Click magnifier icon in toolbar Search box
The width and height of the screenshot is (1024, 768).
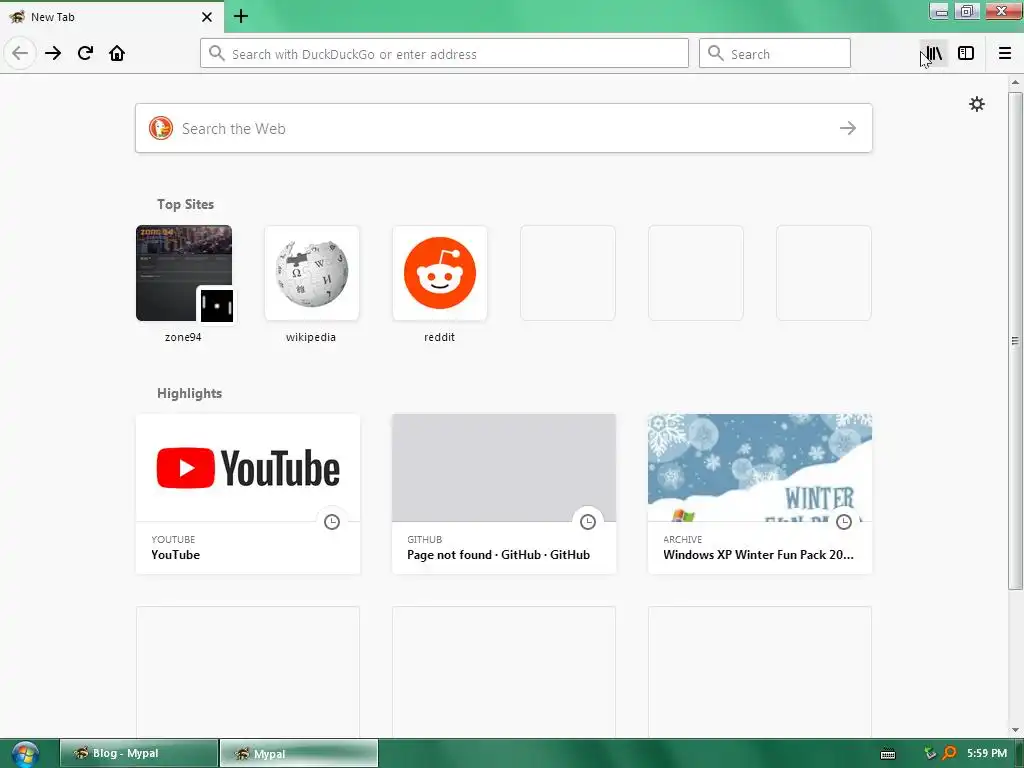pyautogui.click(x=716, y=53)
